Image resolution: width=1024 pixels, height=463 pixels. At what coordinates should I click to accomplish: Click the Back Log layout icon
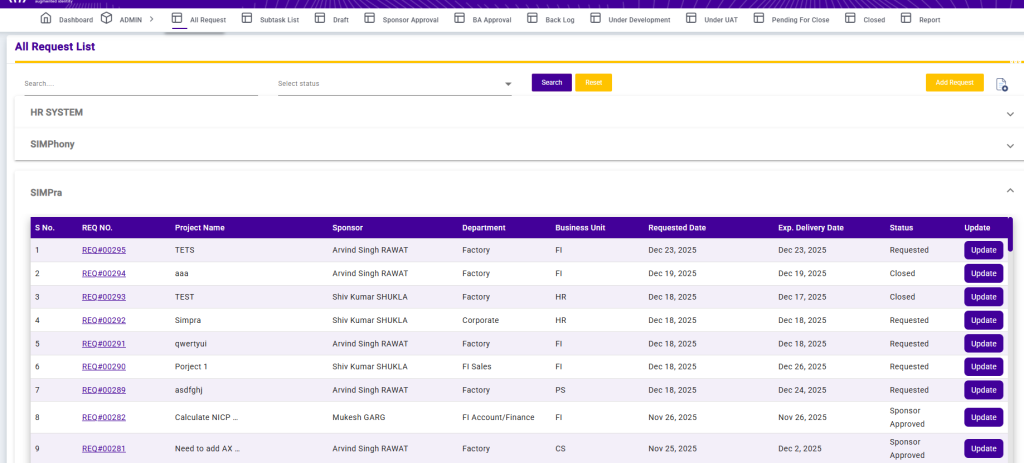pos(531,19)
